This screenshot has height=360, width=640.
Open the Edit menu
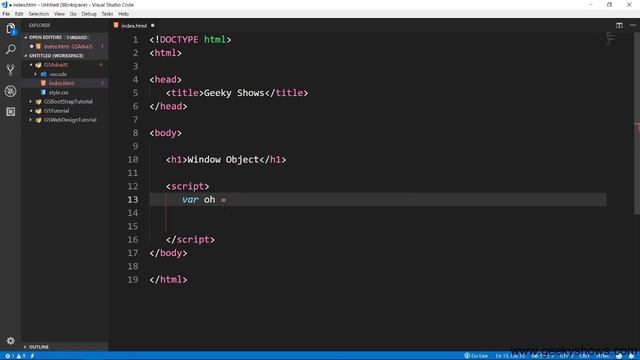click(19, 14)
